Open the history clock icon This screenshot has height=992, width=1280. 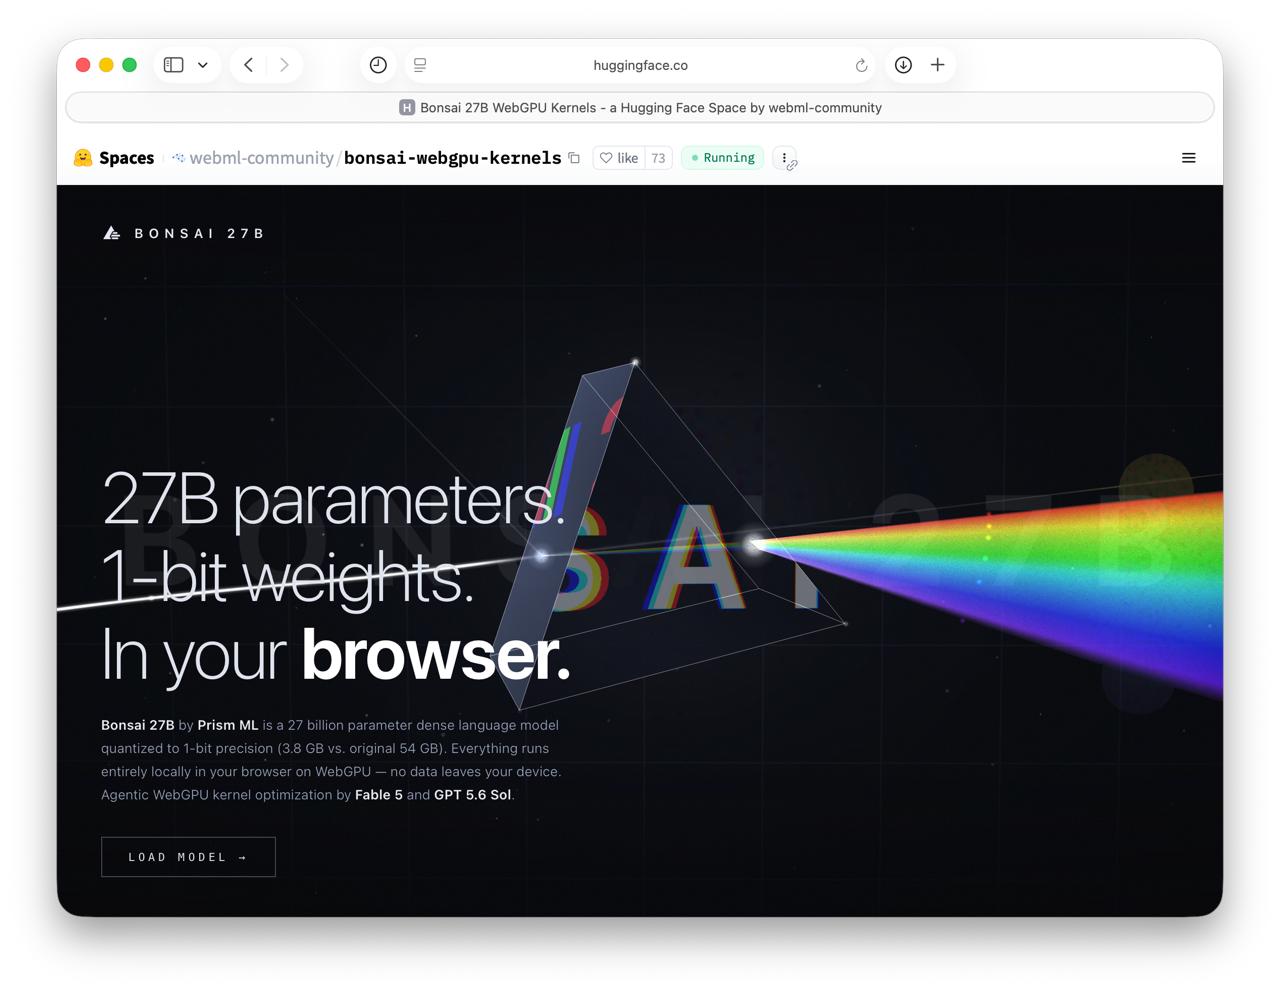(x=378, y=65)
